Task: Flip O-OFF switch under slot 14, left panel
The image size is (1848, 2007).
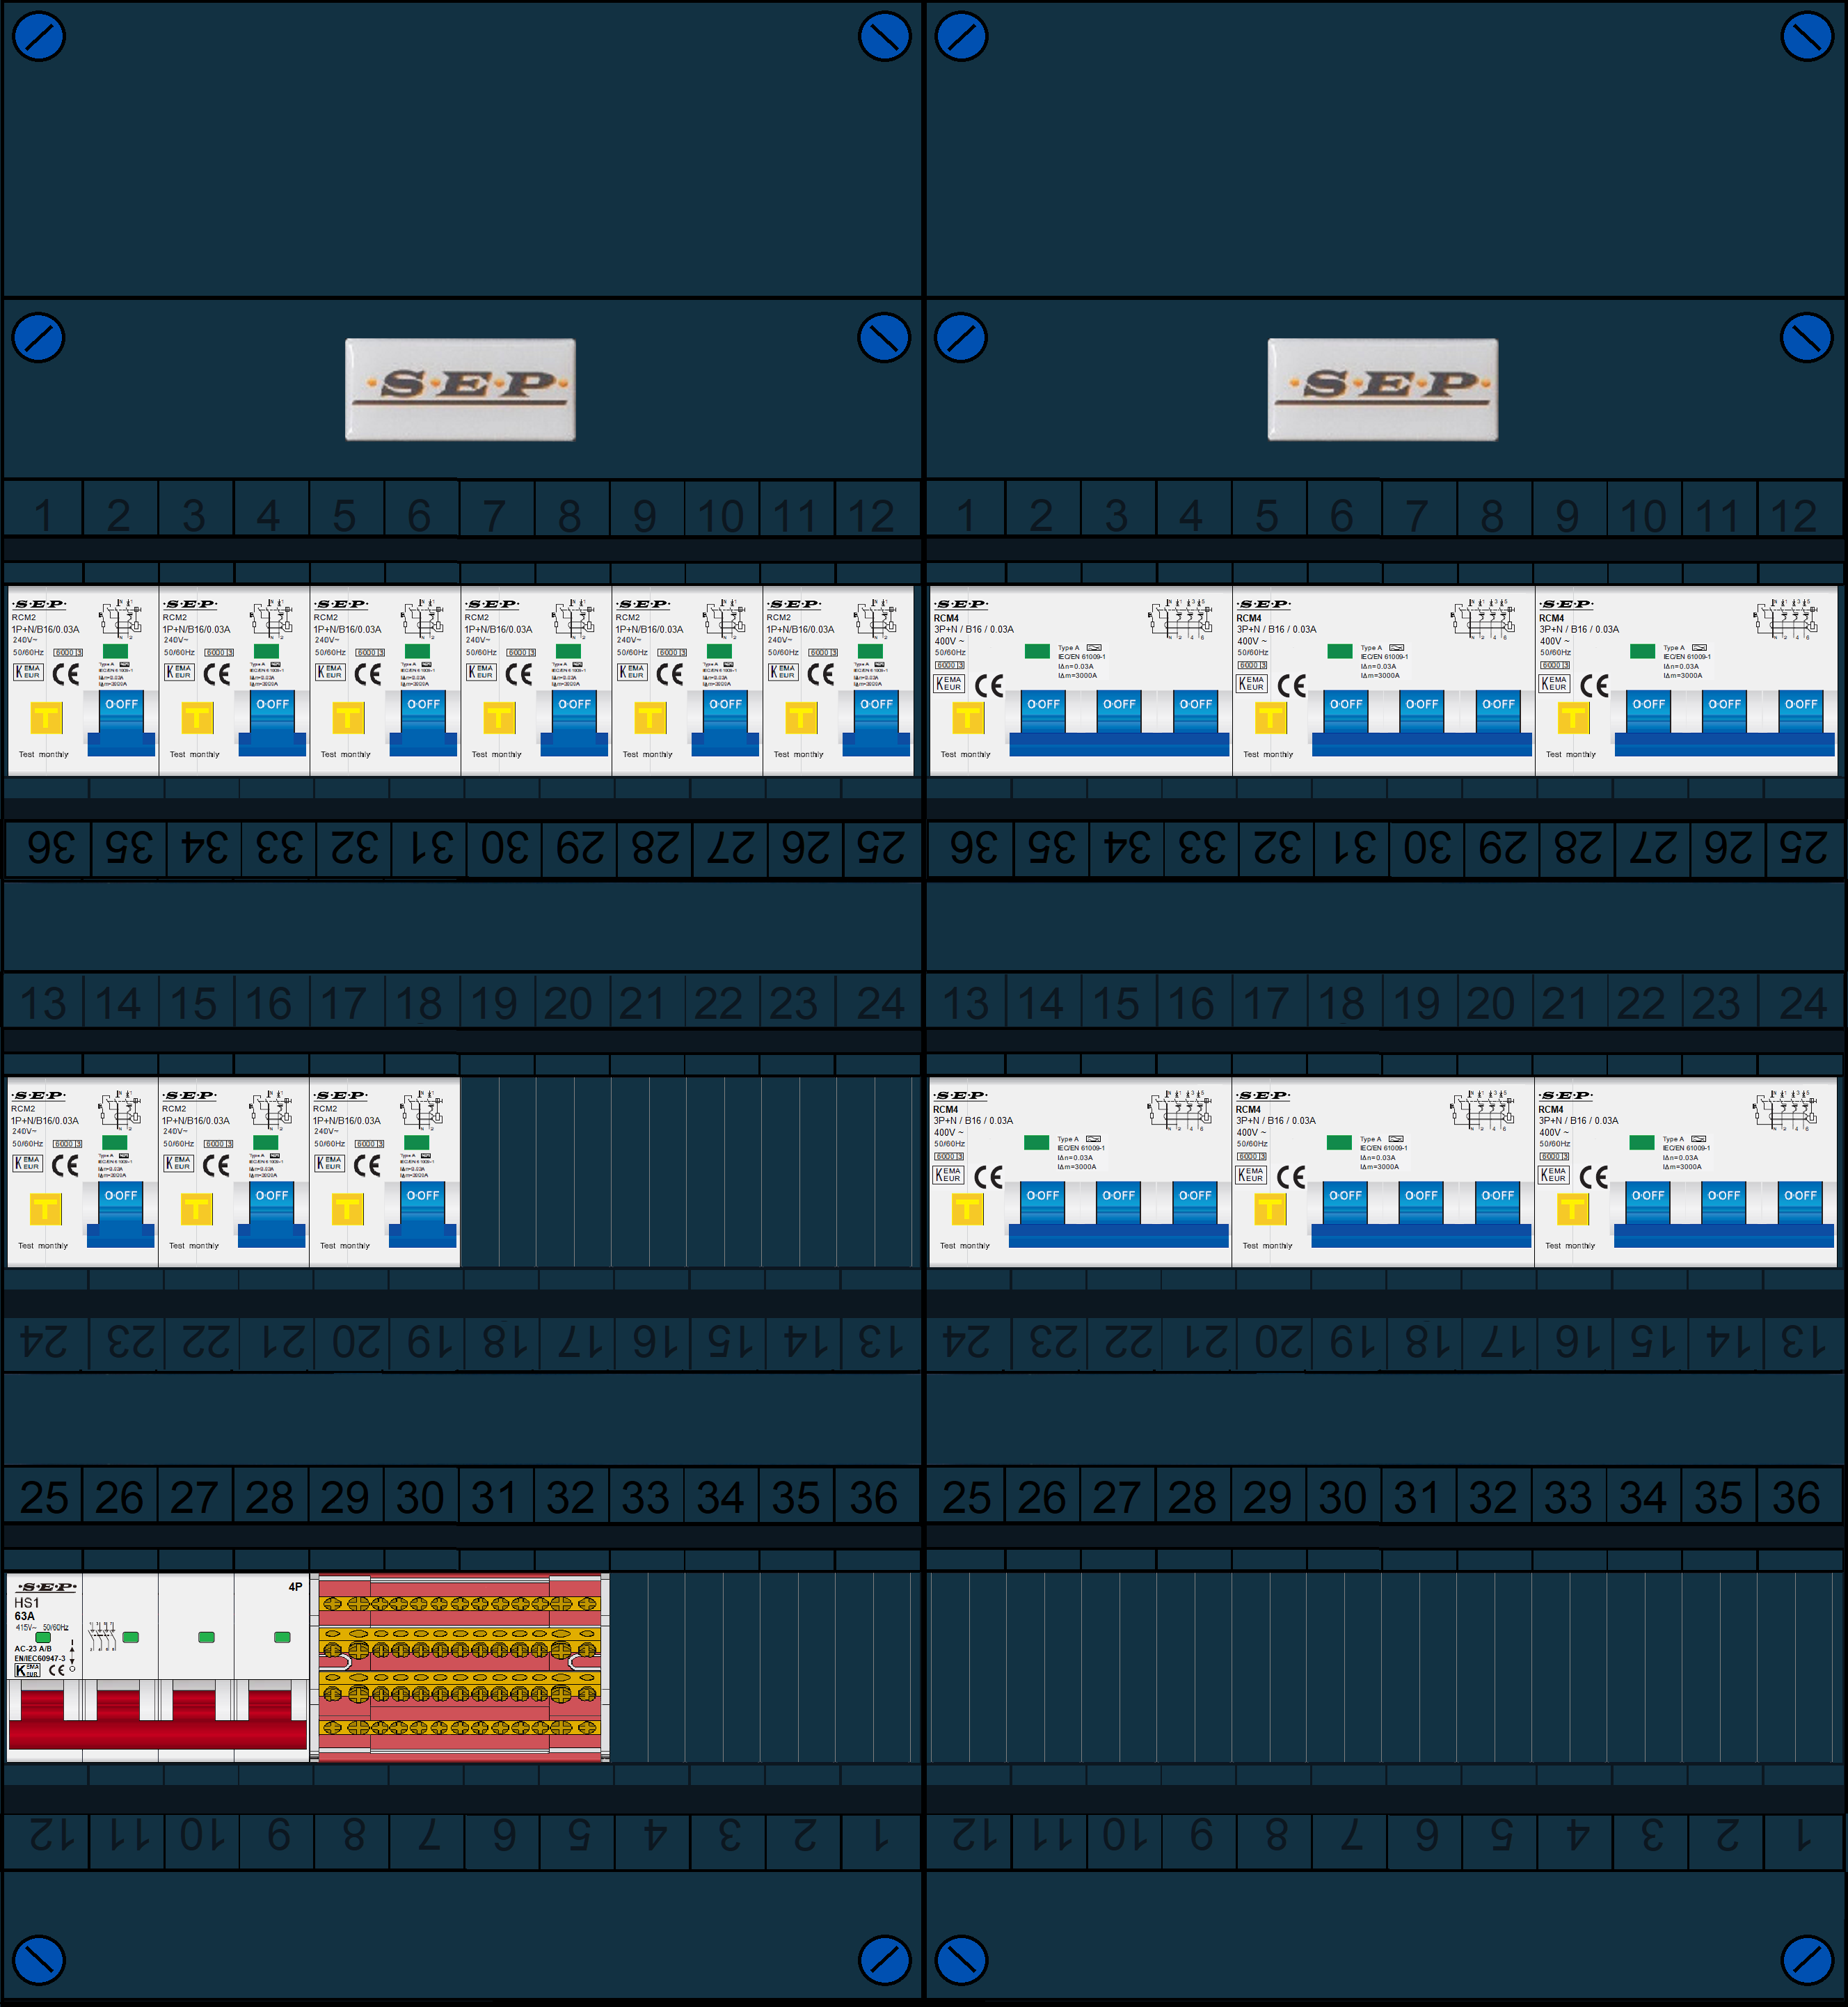Action: [x=121, y=1213]
